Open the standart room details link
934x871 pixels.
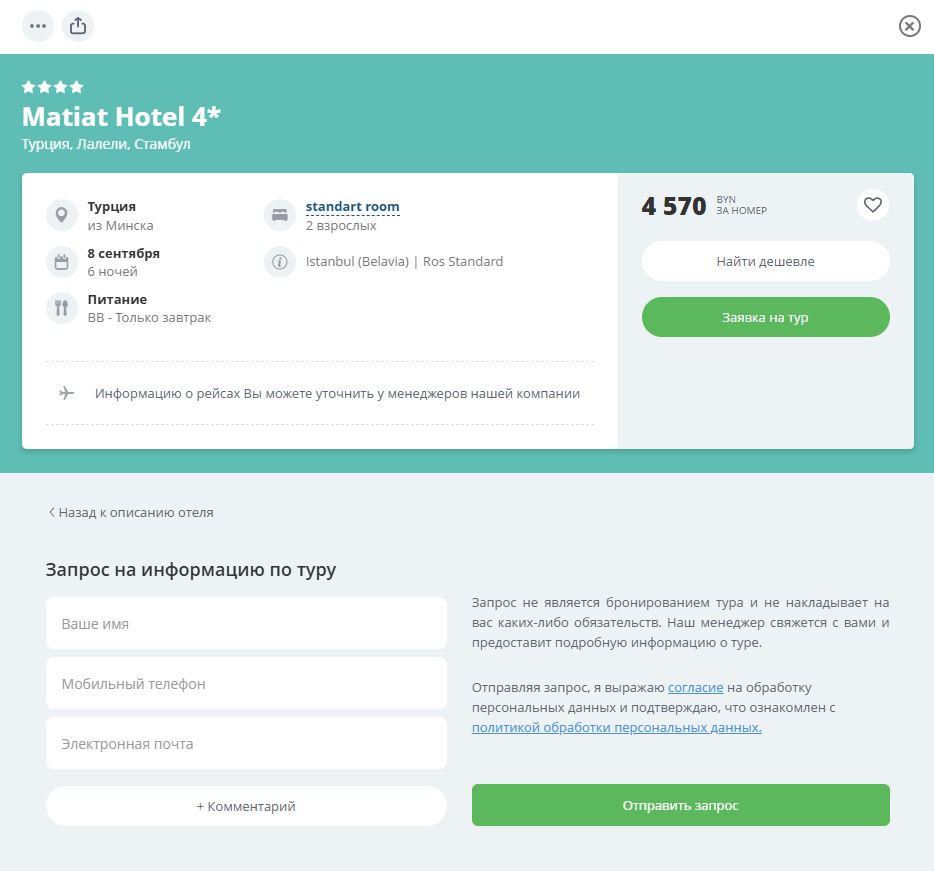[x=352, y=207]
